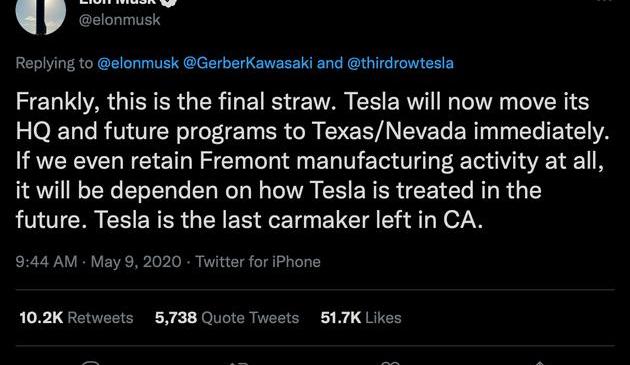Open the @elonmusk handle below the name
This screenshot has height=365, width=630.
pyautogui.click(x=119, y=20)
